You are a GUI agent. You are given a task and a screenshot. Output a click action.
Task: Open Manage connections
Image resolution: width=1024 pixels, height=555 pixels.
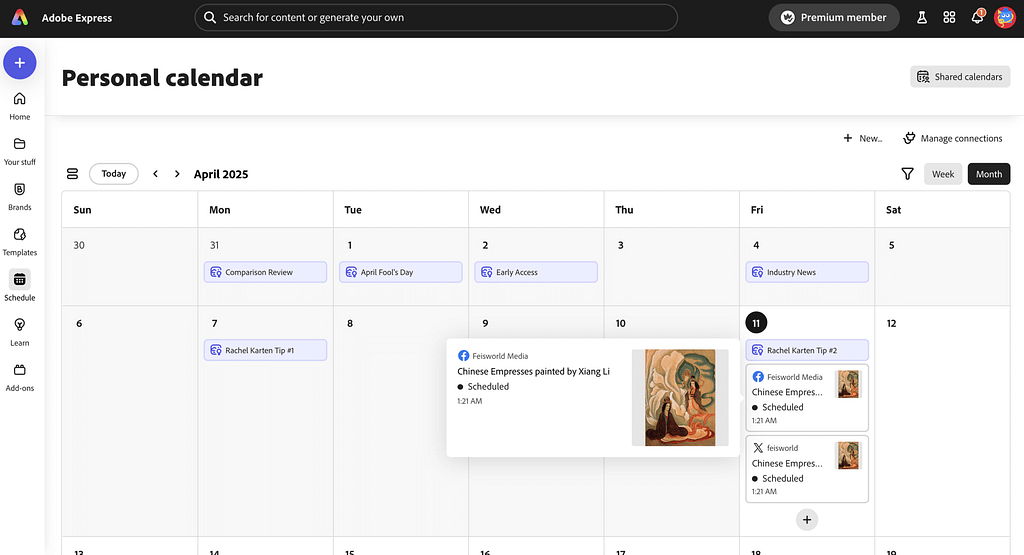click(x=952, y=138)
